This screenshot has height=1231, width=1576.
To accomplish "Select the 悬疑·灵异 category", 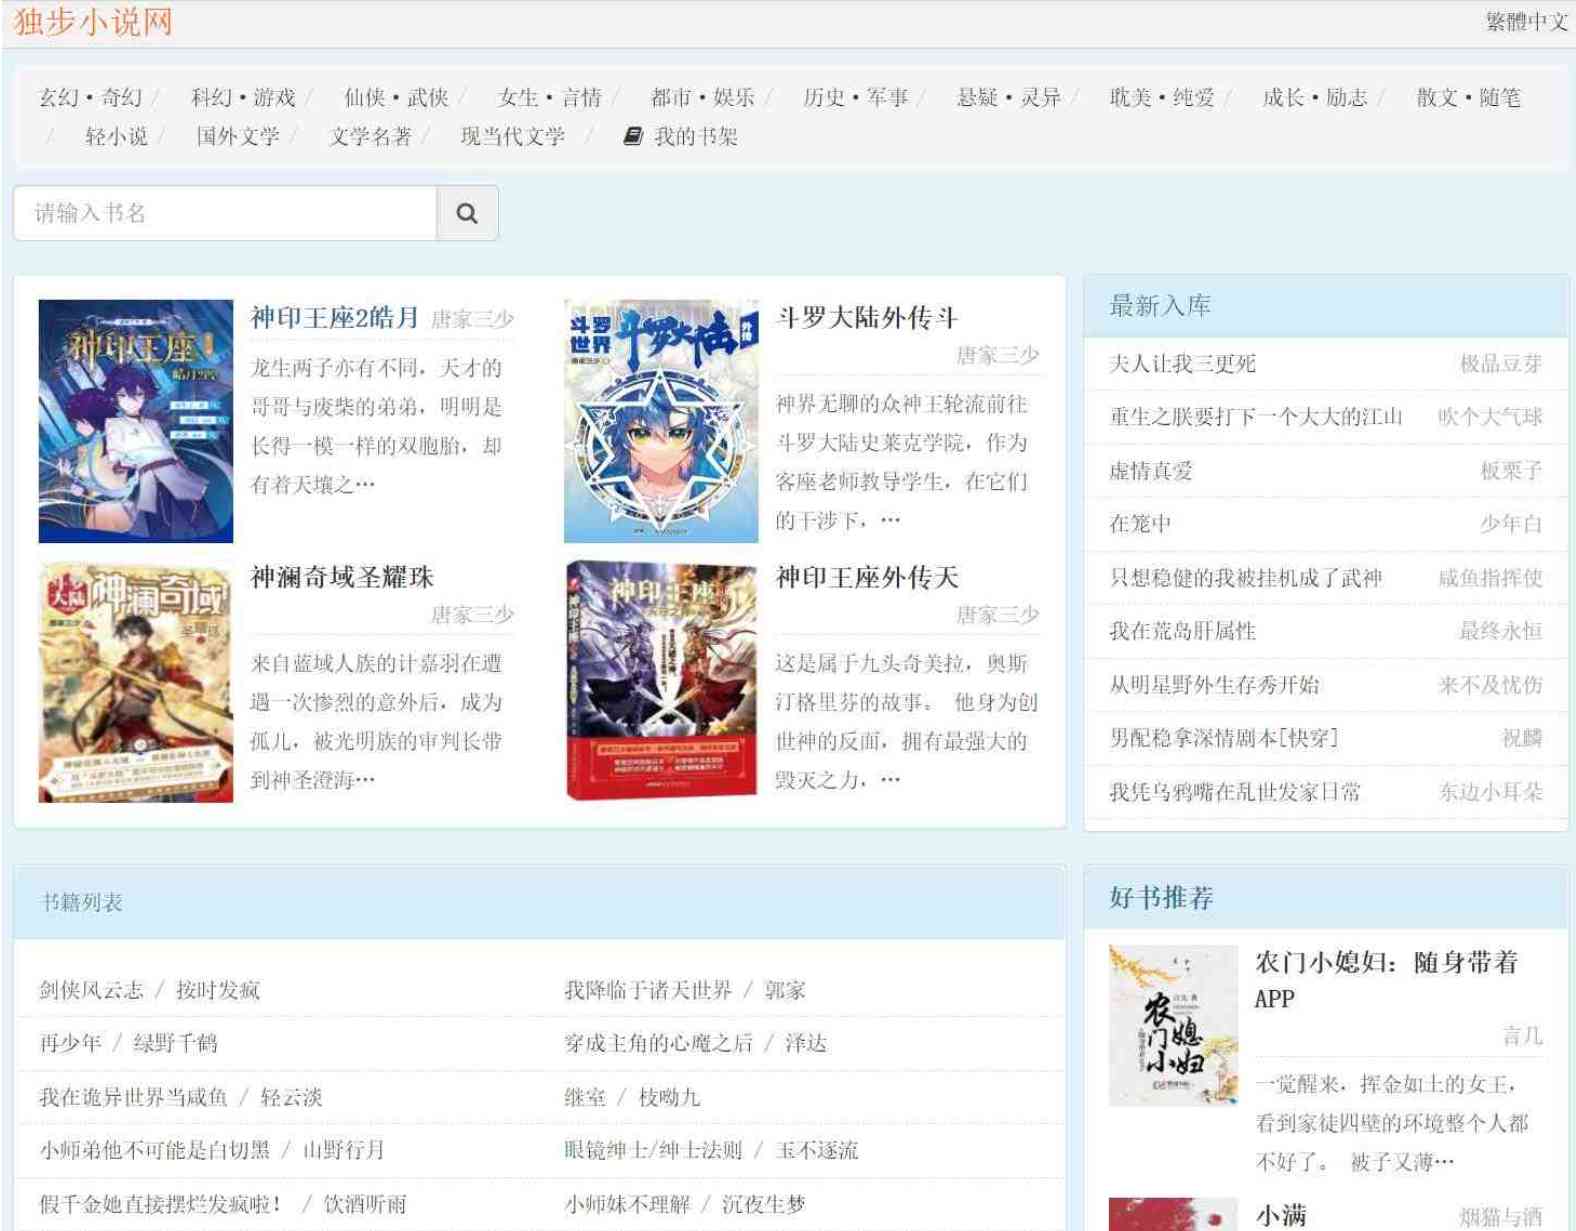I will (x=1009, y=97).
